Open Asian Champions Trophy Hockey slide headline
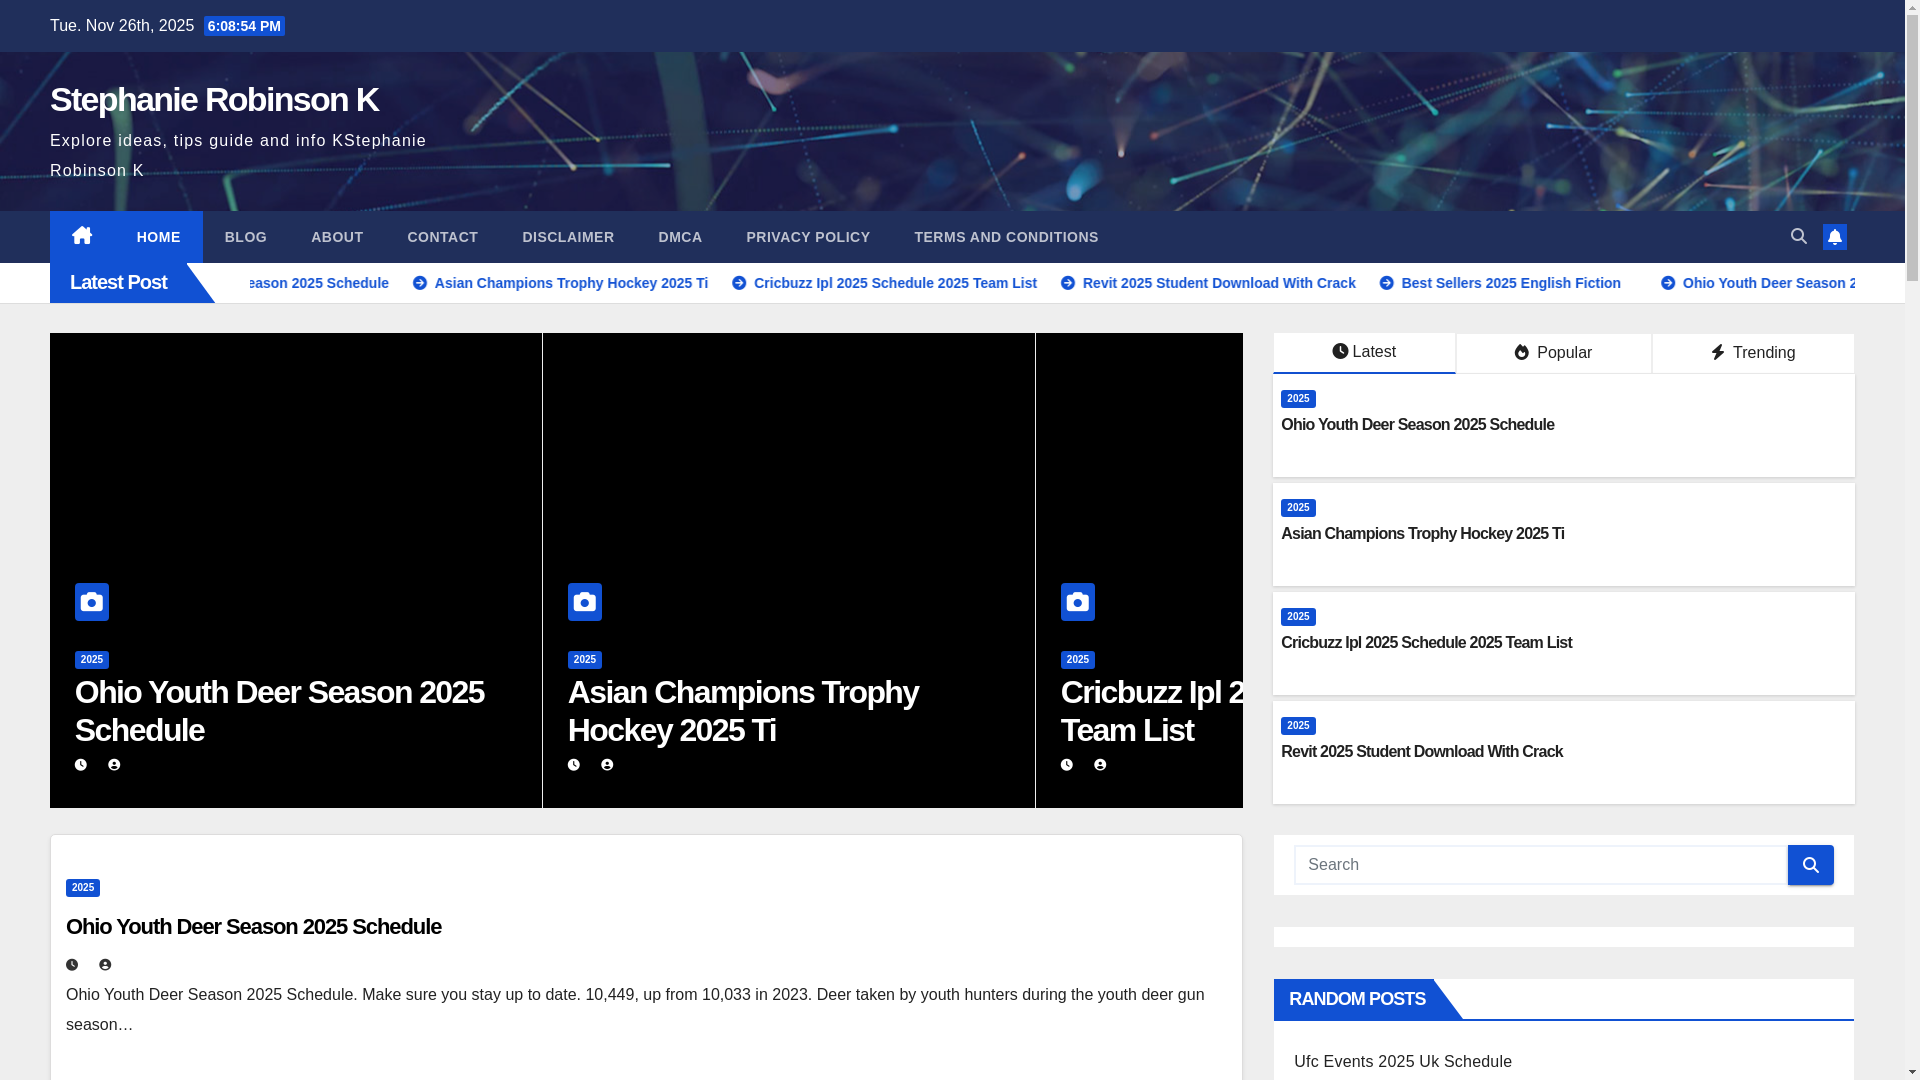The height and width of the screenshot is (1080, 1920). 743,711
